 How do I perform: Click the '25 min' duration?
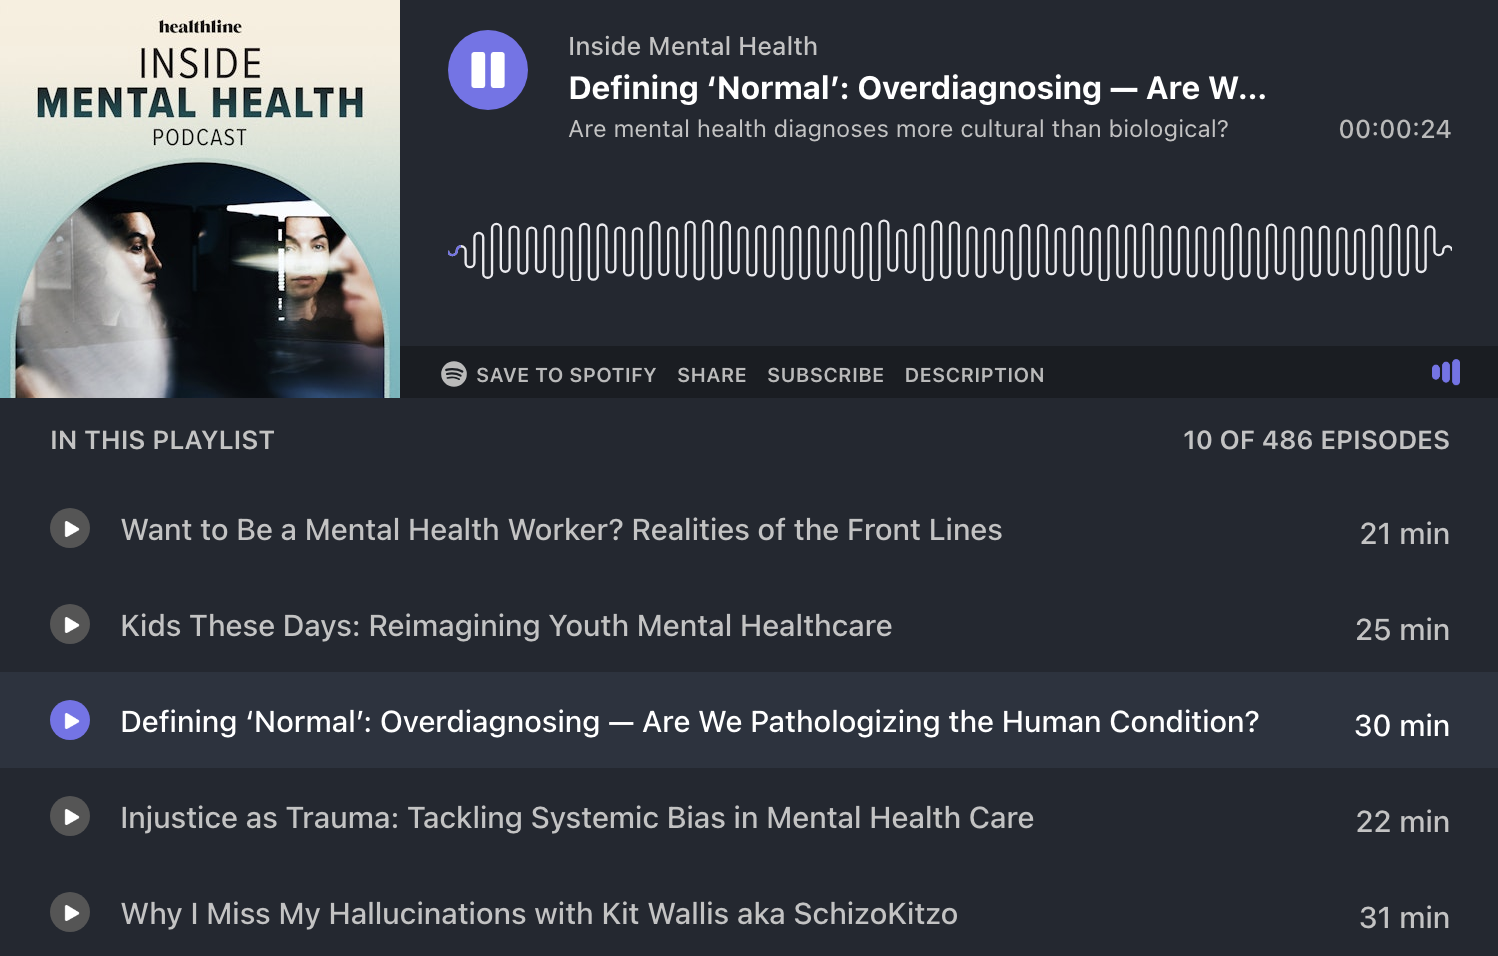point(1403,630)
